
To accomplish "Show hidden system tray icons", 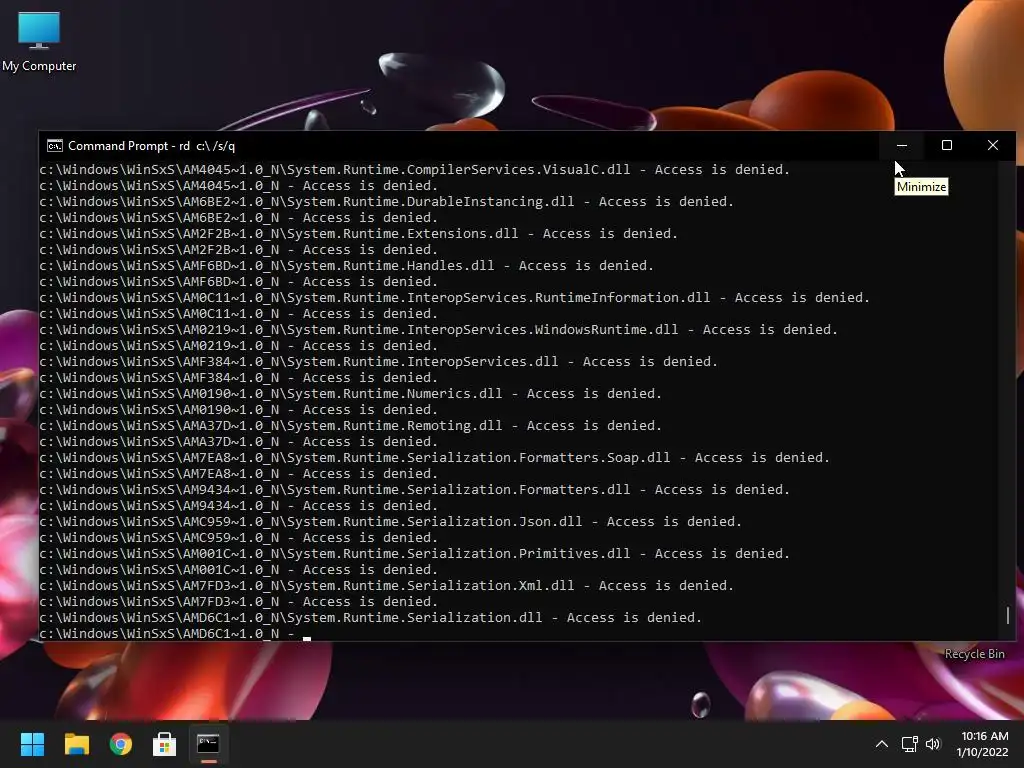I will (x=882, y=744).
